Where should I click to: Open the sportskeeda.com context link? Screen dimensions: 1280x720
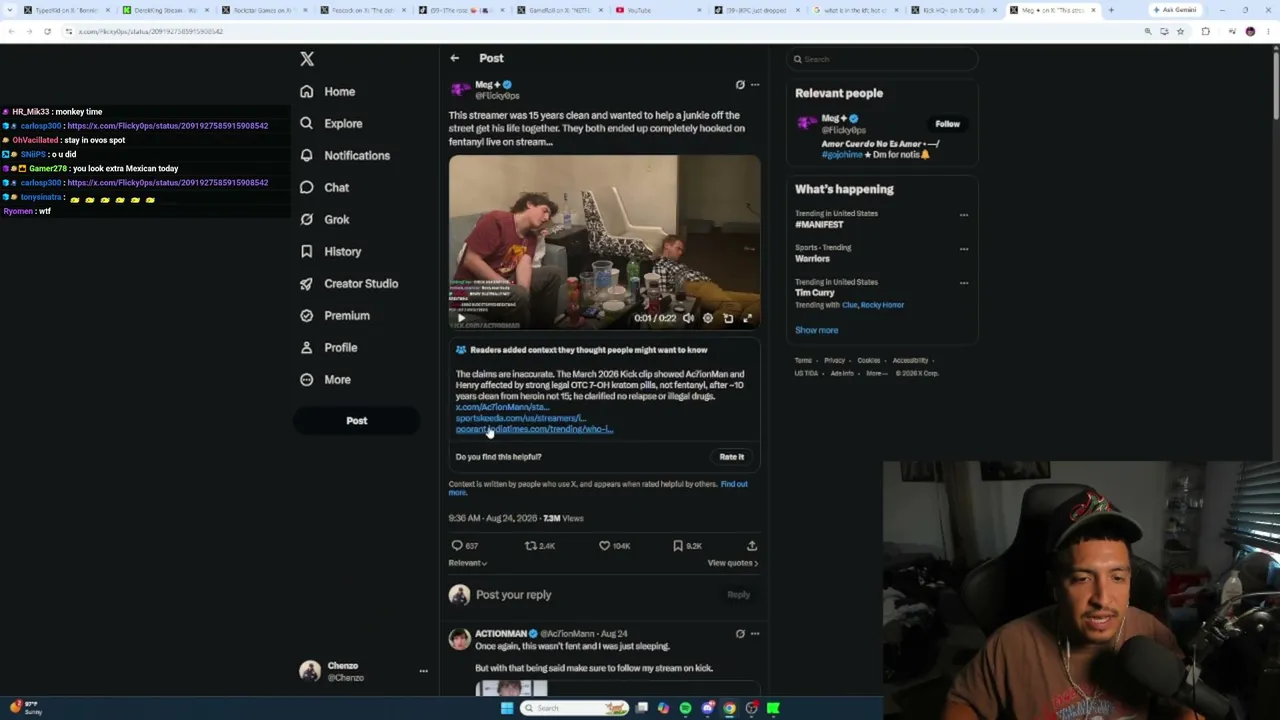tap(520, 418)
